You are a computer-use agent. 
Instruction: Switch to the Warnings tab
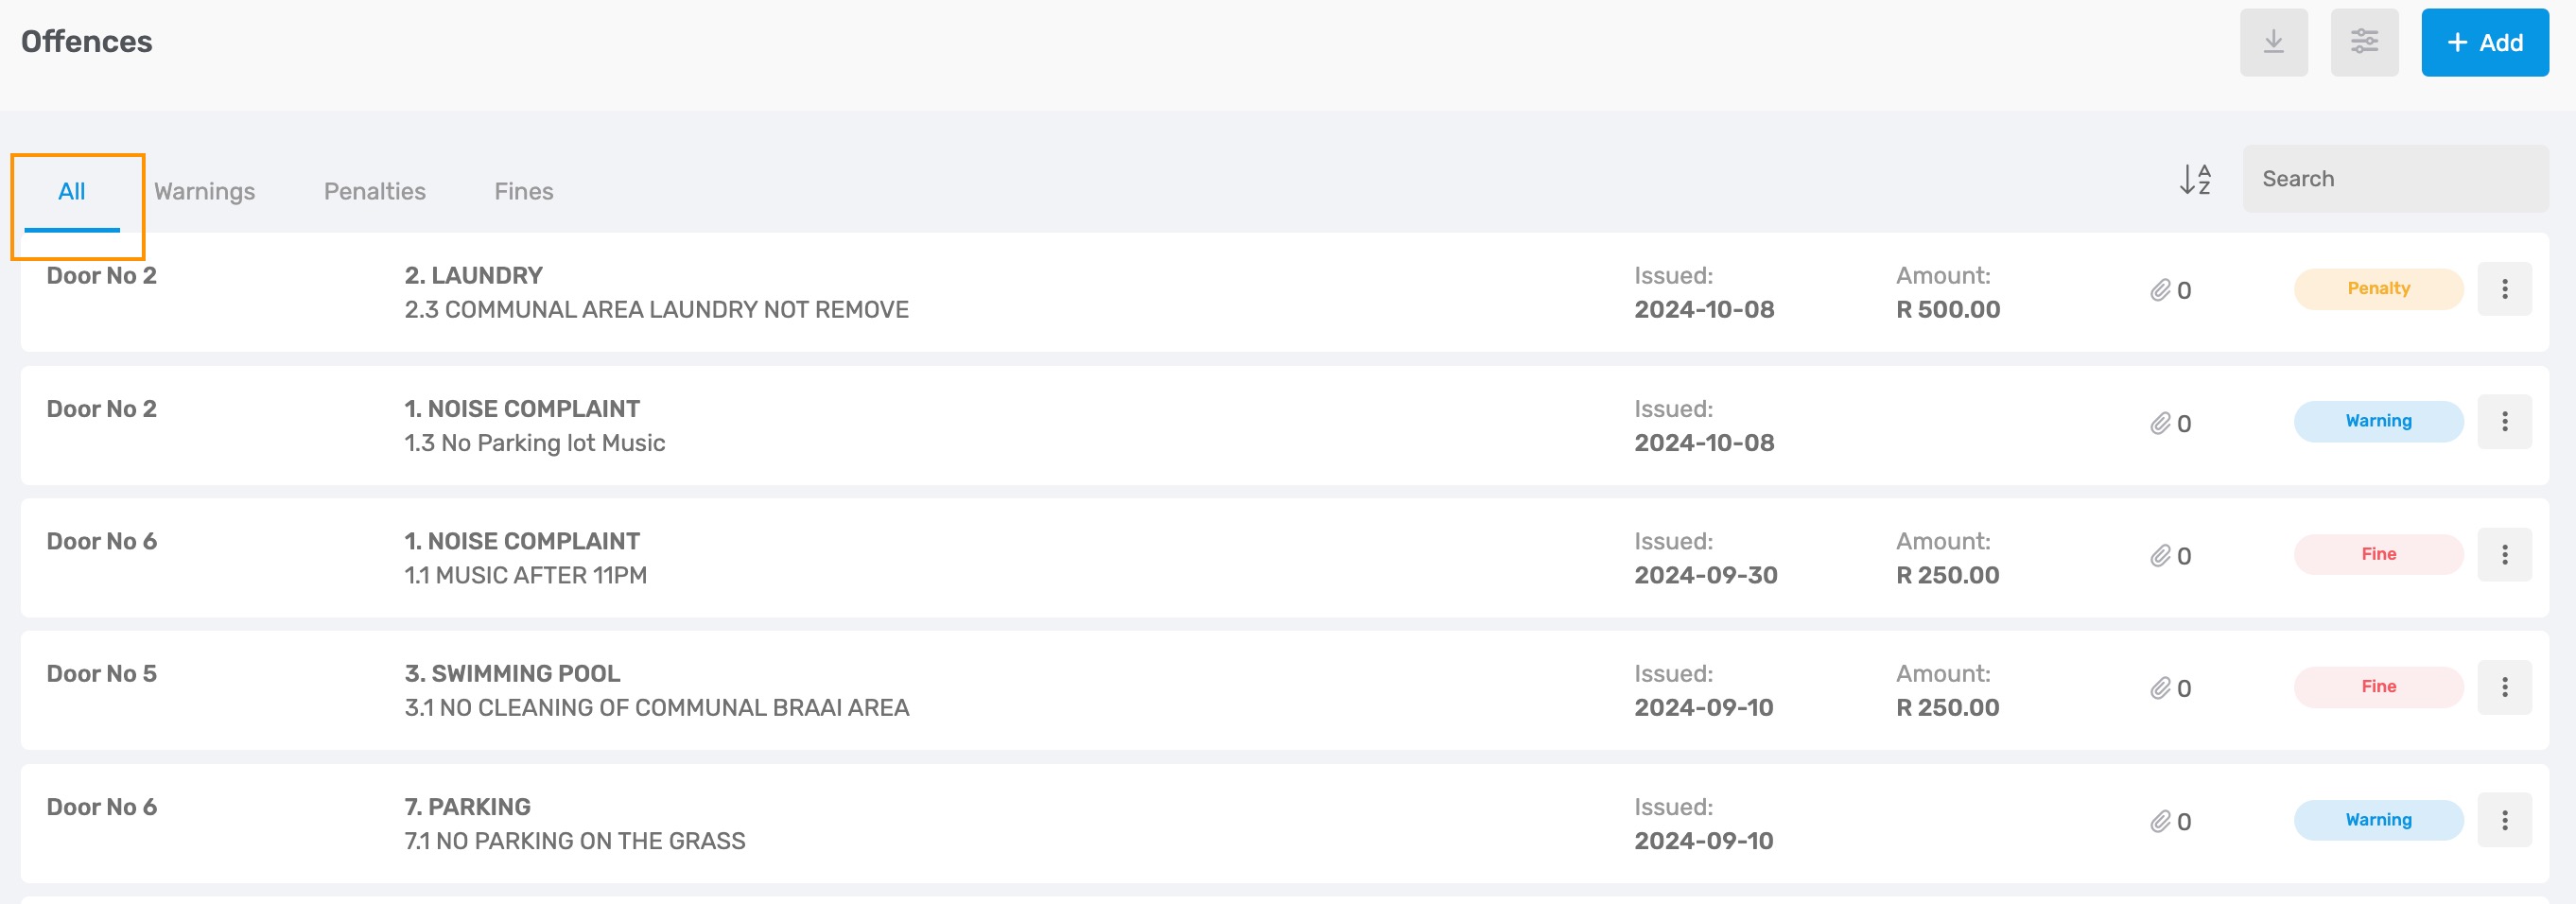click(204, 191)
